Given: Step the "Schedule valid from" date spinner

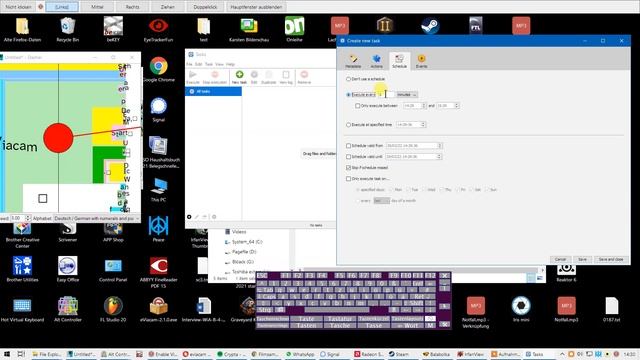Looking at the screenshot, I should [x=440, y=146].
